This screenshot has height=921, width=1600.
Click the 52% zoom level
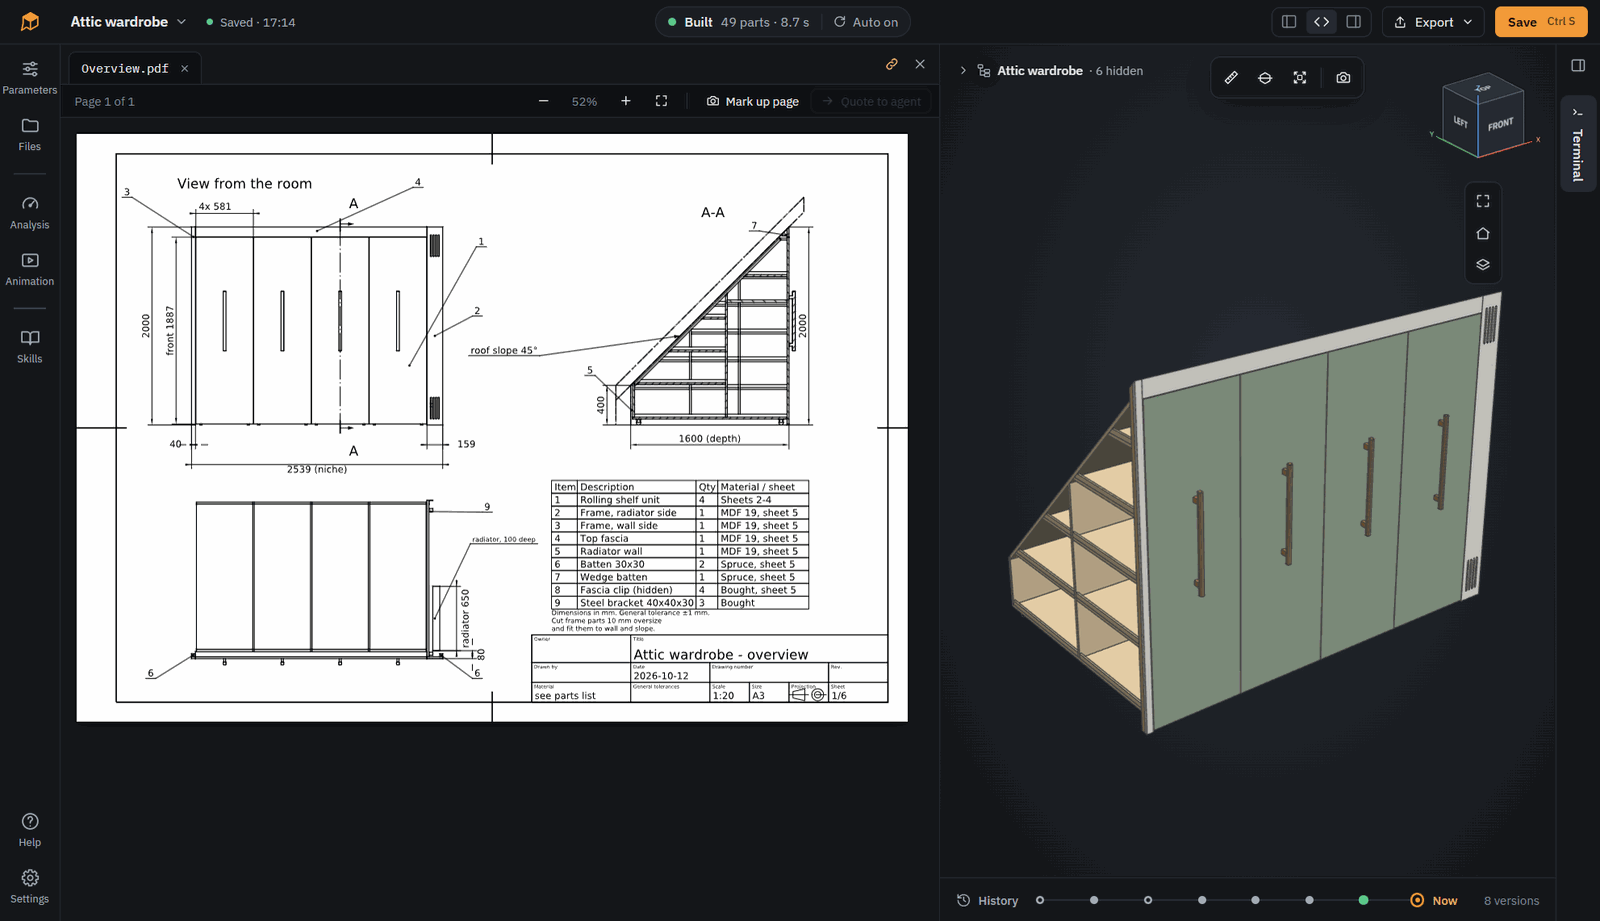[x=584, y=102]
